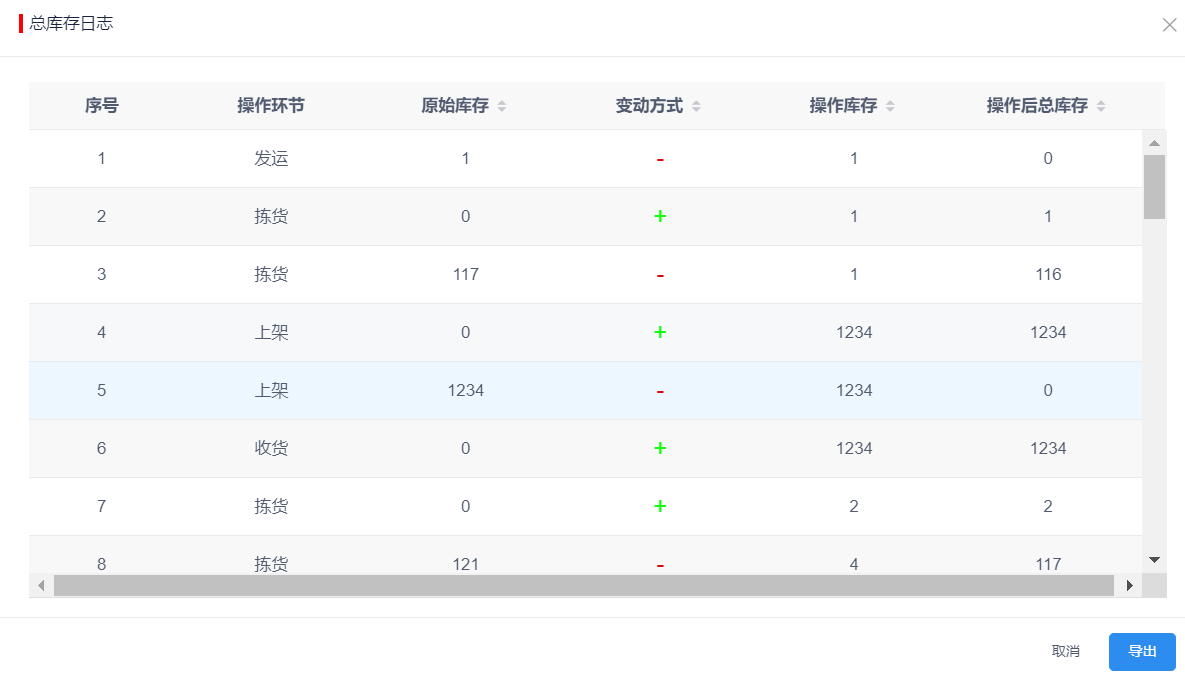Click original stock value 117
The image size is (1185, 678).
(466, 274)
